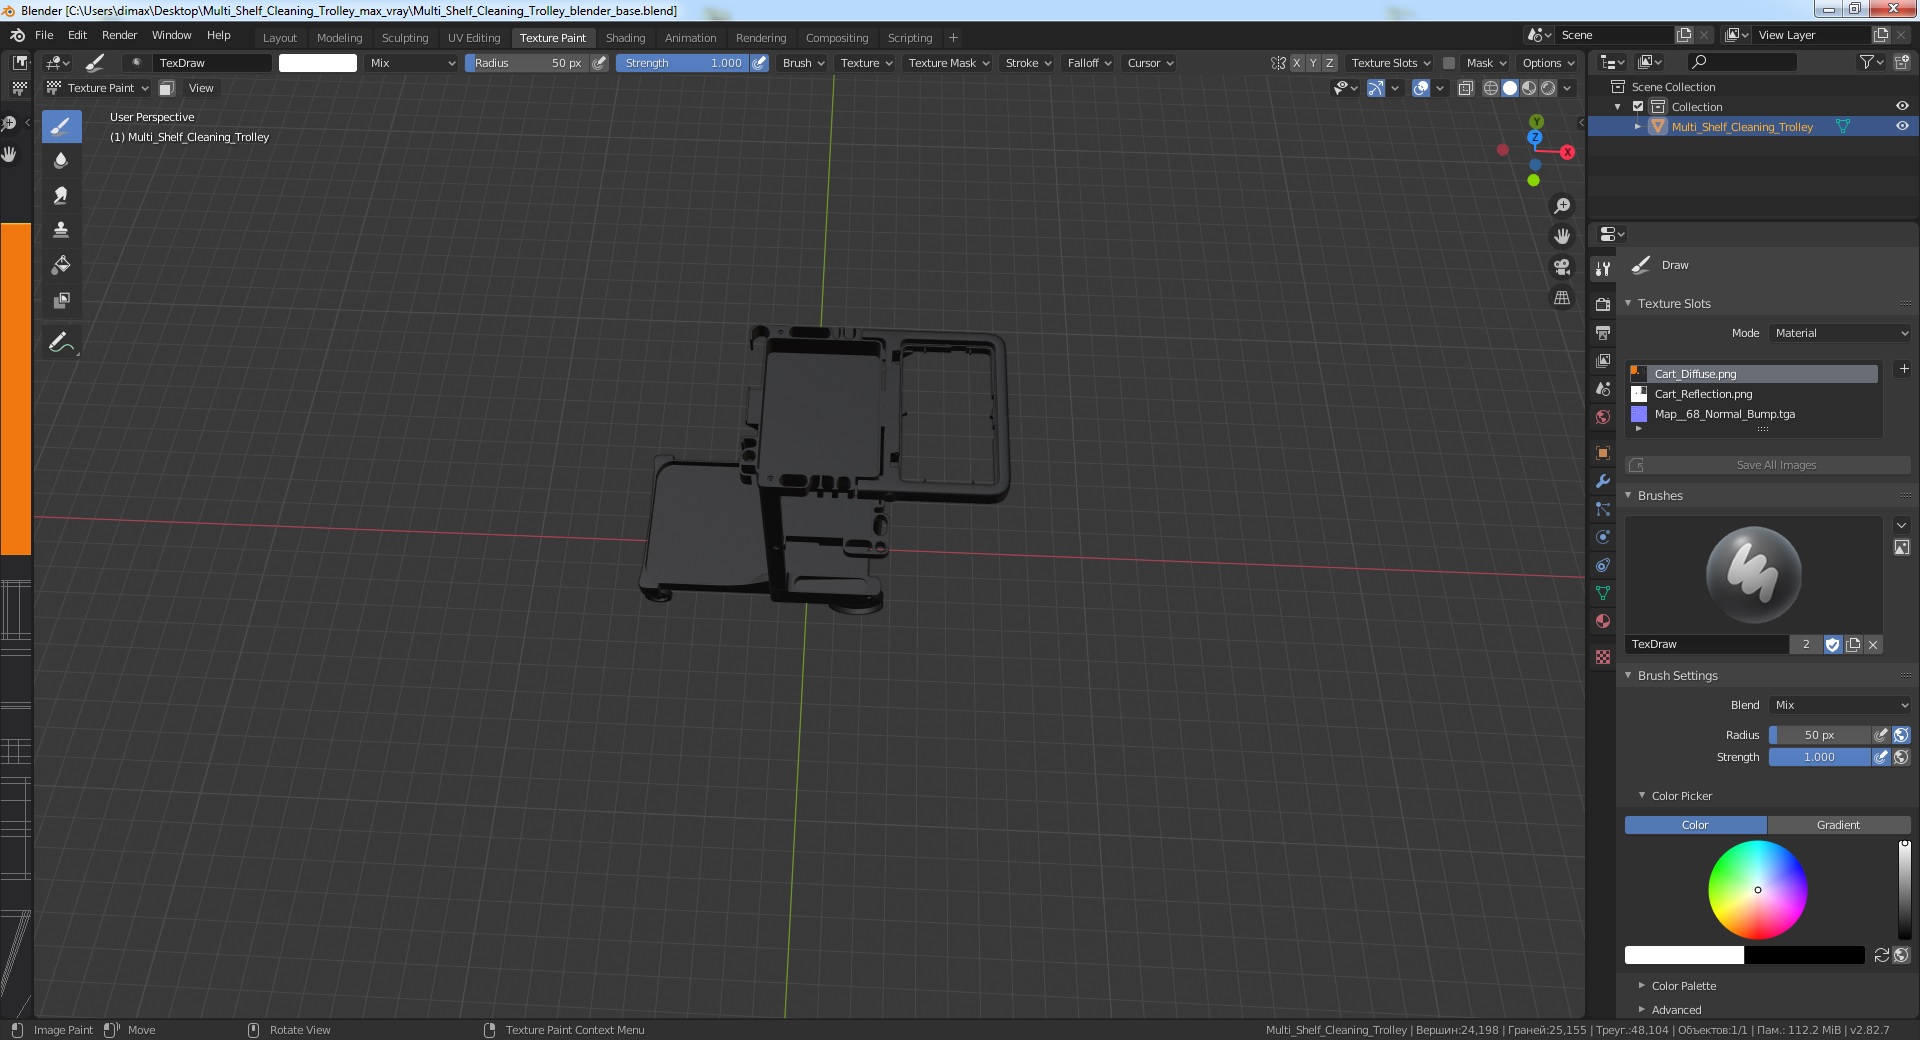Open the File menu
The image size is (1920, 1040).
click(x=44, y=35)
